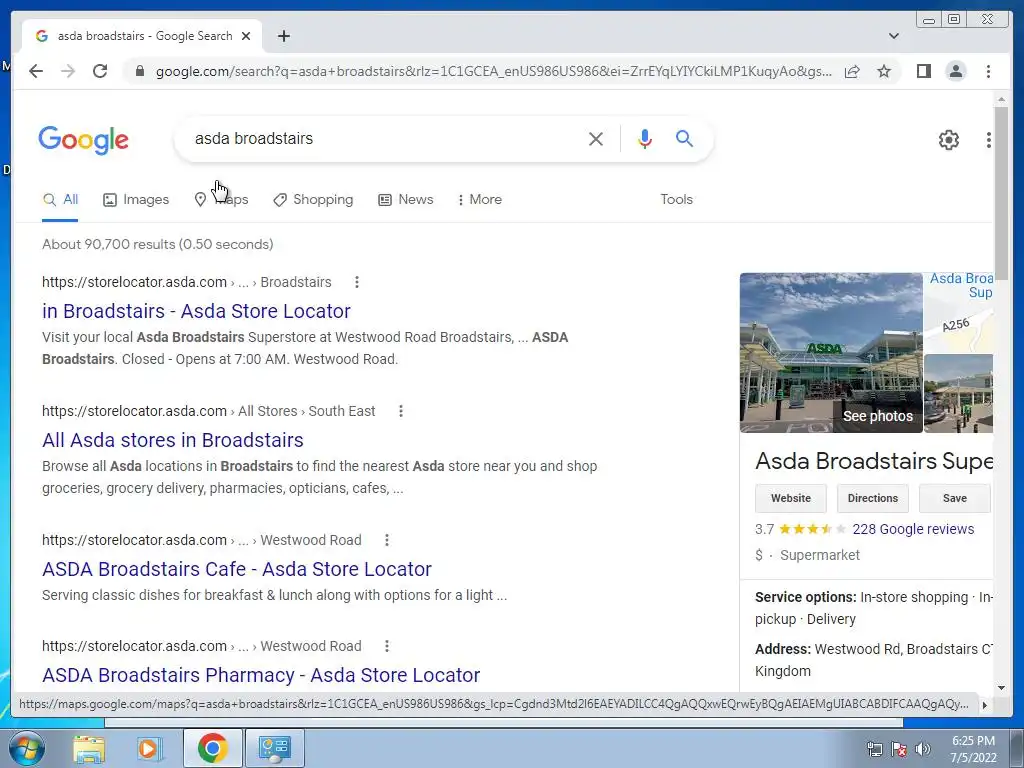The height and width of the screenshot is (768, 1024).
Task: Click See photos on the Asda store image
Action: [x=877, y=416]
